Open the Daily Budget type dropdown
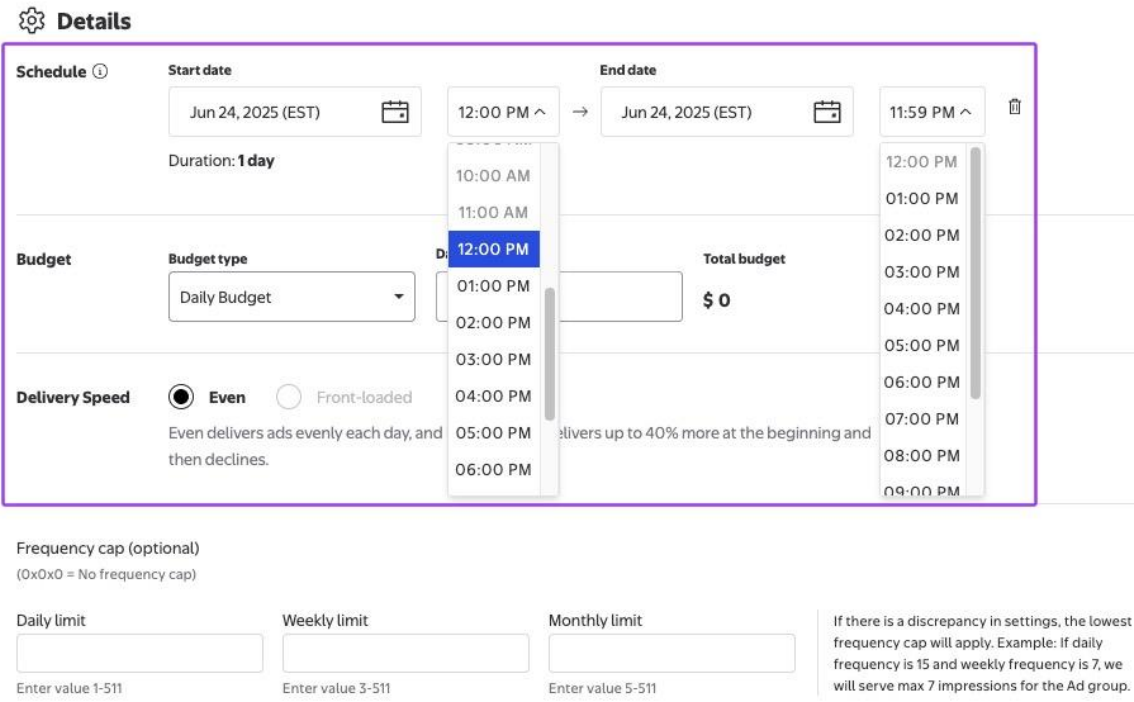The image size is (1134, 702). click(x=291, y=297)
